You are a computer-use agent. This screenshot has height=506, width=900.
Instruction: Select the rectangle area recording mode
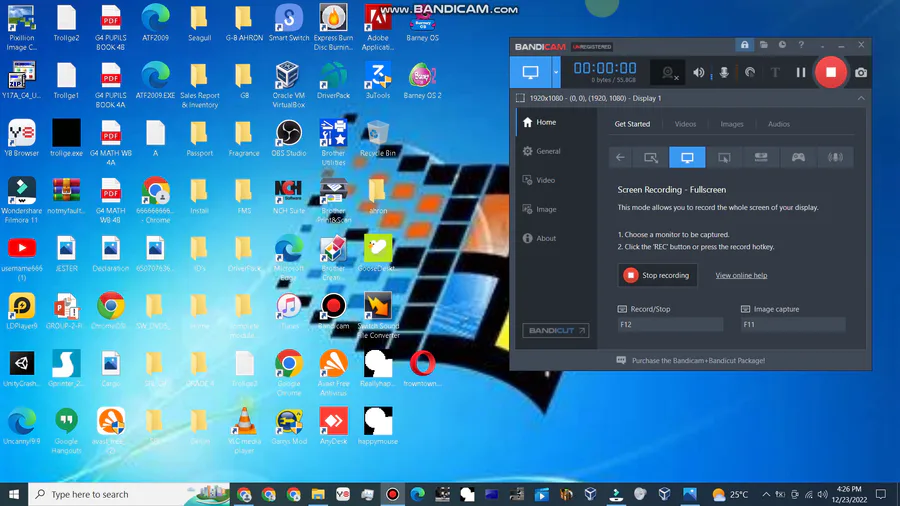651,157
